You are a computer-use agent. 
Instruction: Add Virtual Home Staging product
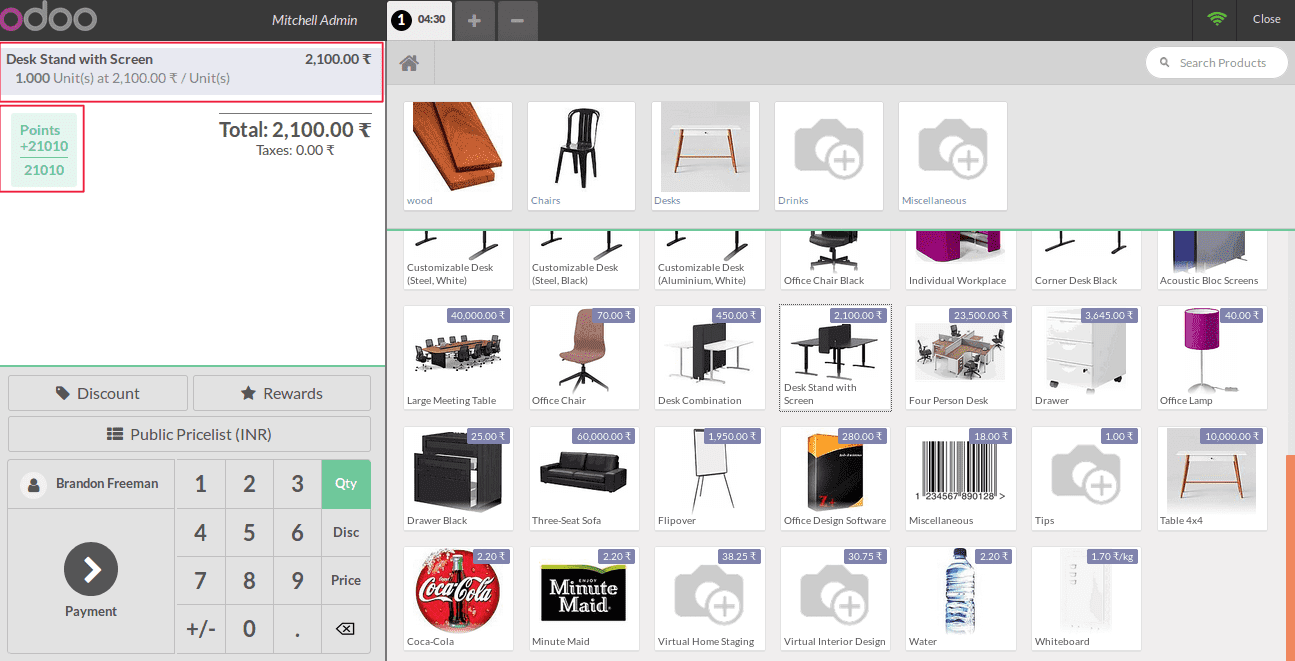tap(710, 598)
